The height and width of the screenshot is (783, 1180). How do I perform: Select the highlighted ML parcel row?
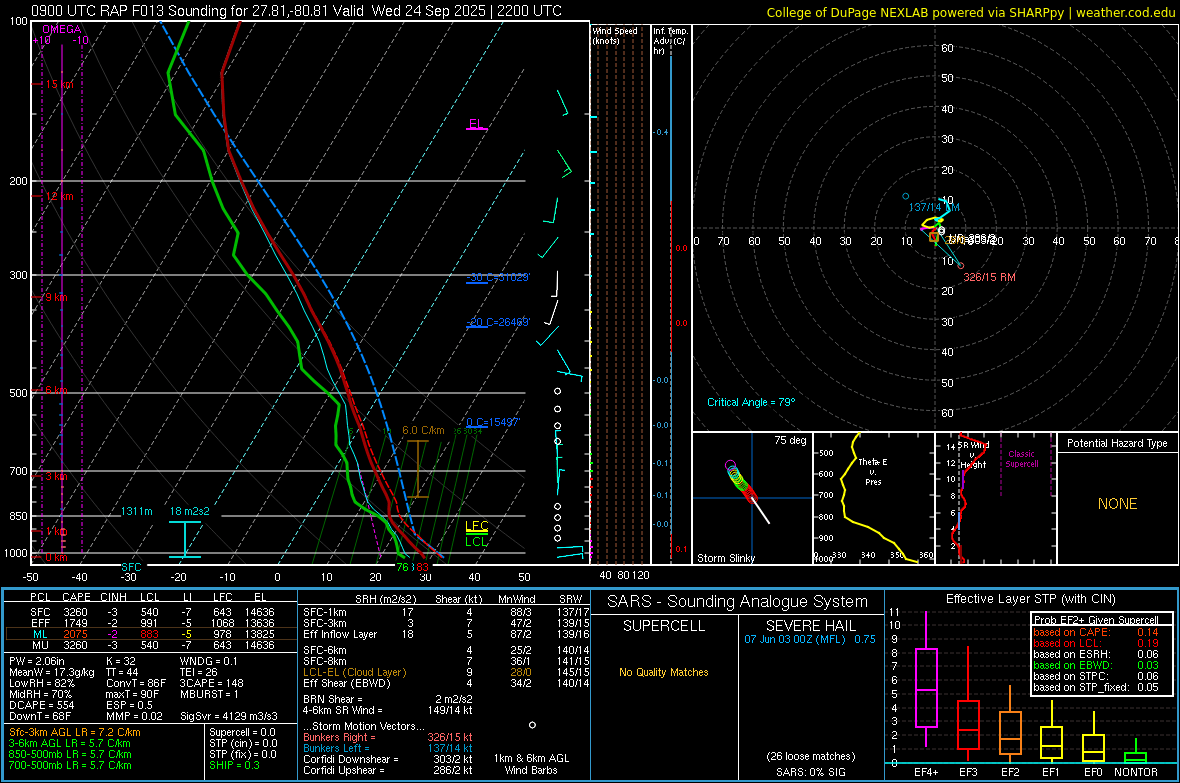point(151,634)
